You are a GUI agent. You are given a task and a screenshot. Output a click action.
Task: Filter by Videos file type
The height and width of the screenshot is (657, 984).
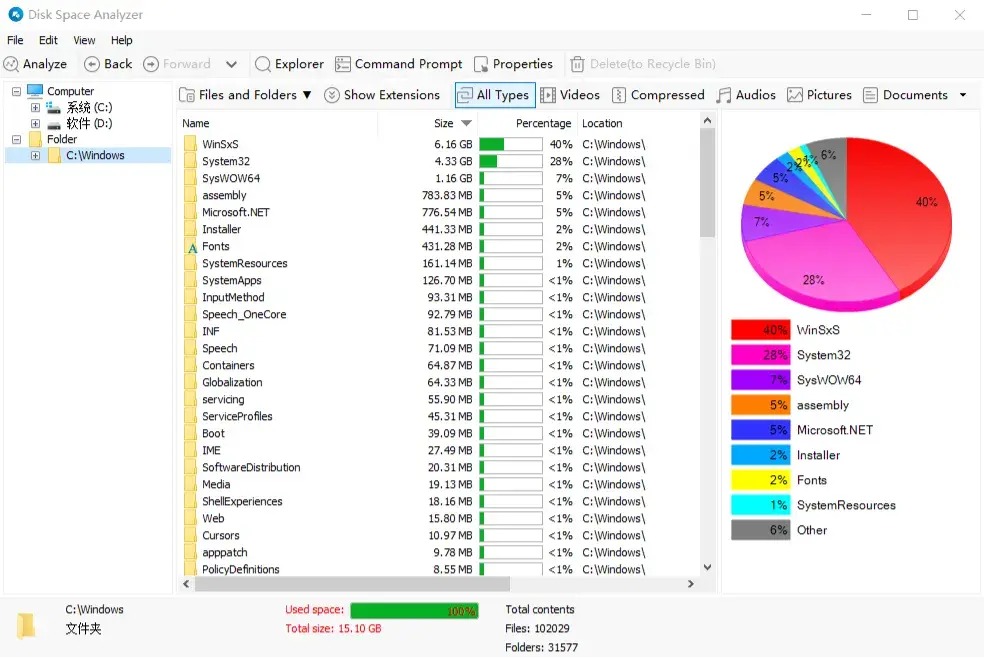coord(570,95)
